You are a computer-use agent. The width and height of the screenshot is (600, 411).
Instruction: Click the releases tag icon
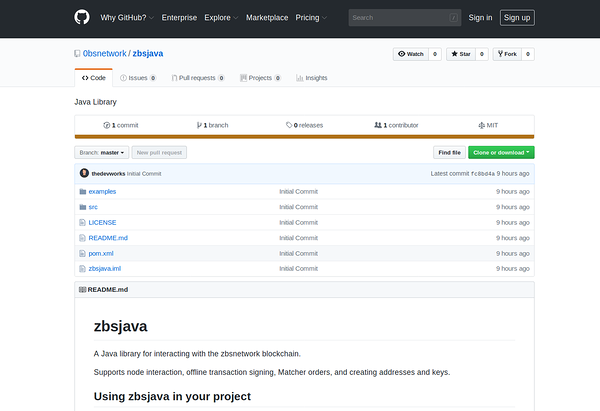[x=289, y=125]
